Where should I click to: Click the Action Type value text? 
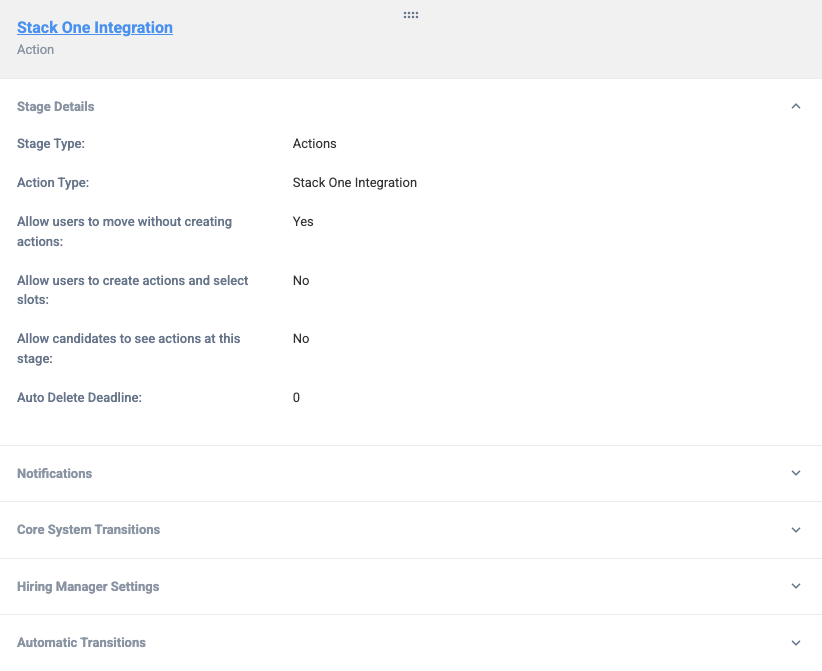point(354,183)
